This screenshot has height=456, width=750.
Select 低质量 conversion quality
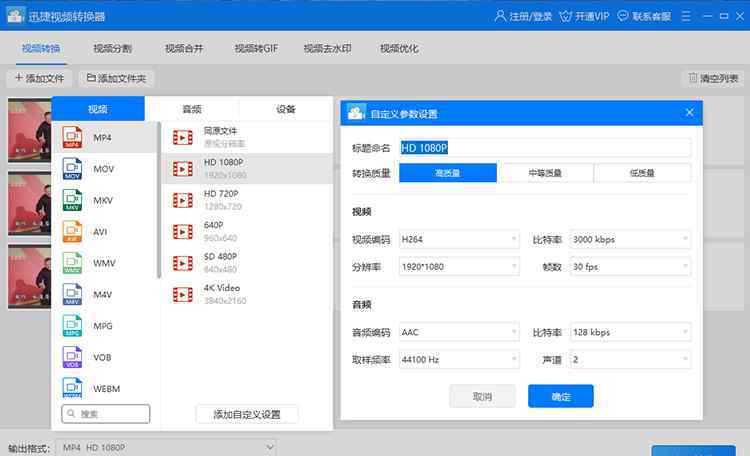[x=642, y=173]
